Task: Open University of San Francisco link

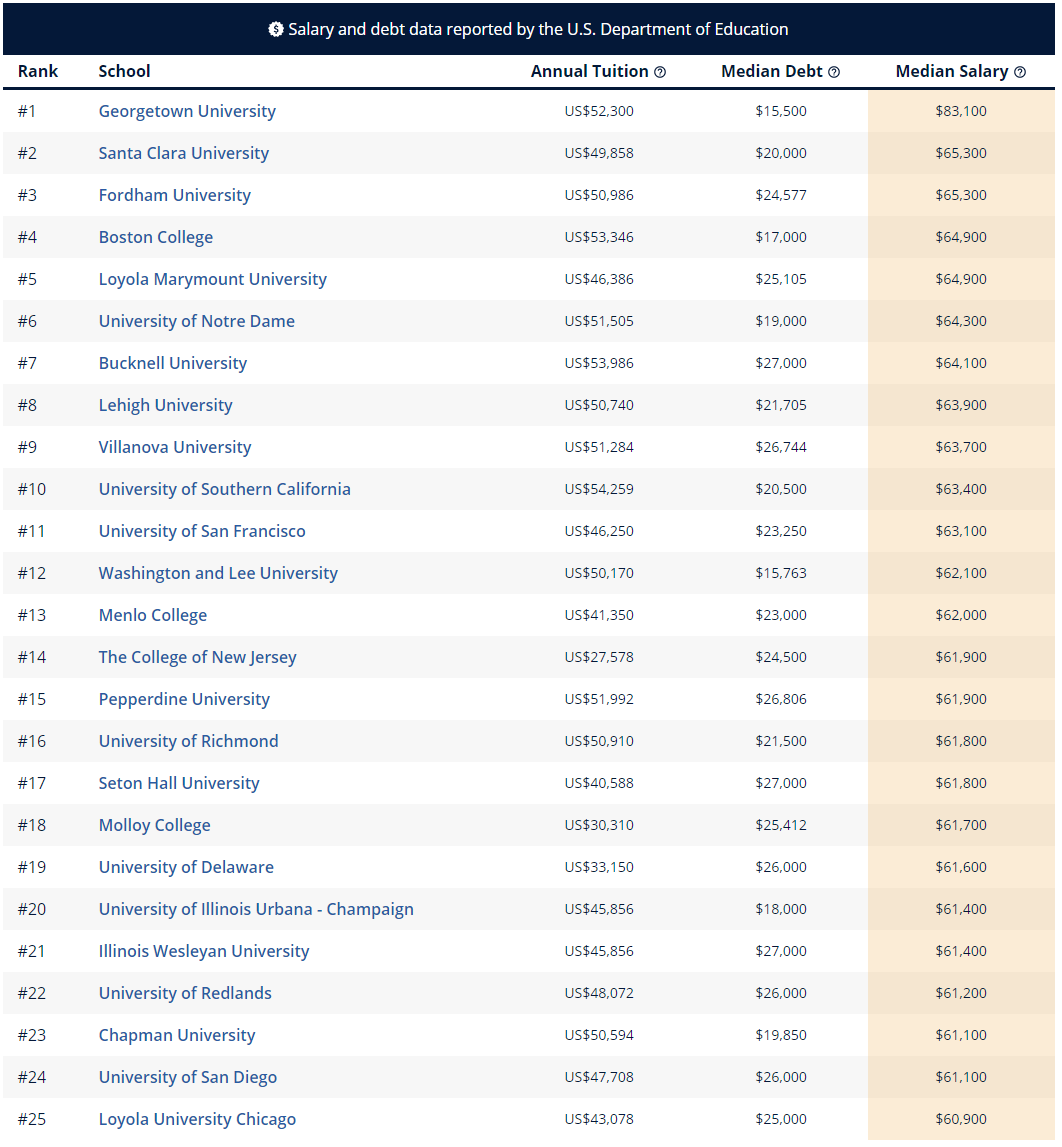Action: 202,531
